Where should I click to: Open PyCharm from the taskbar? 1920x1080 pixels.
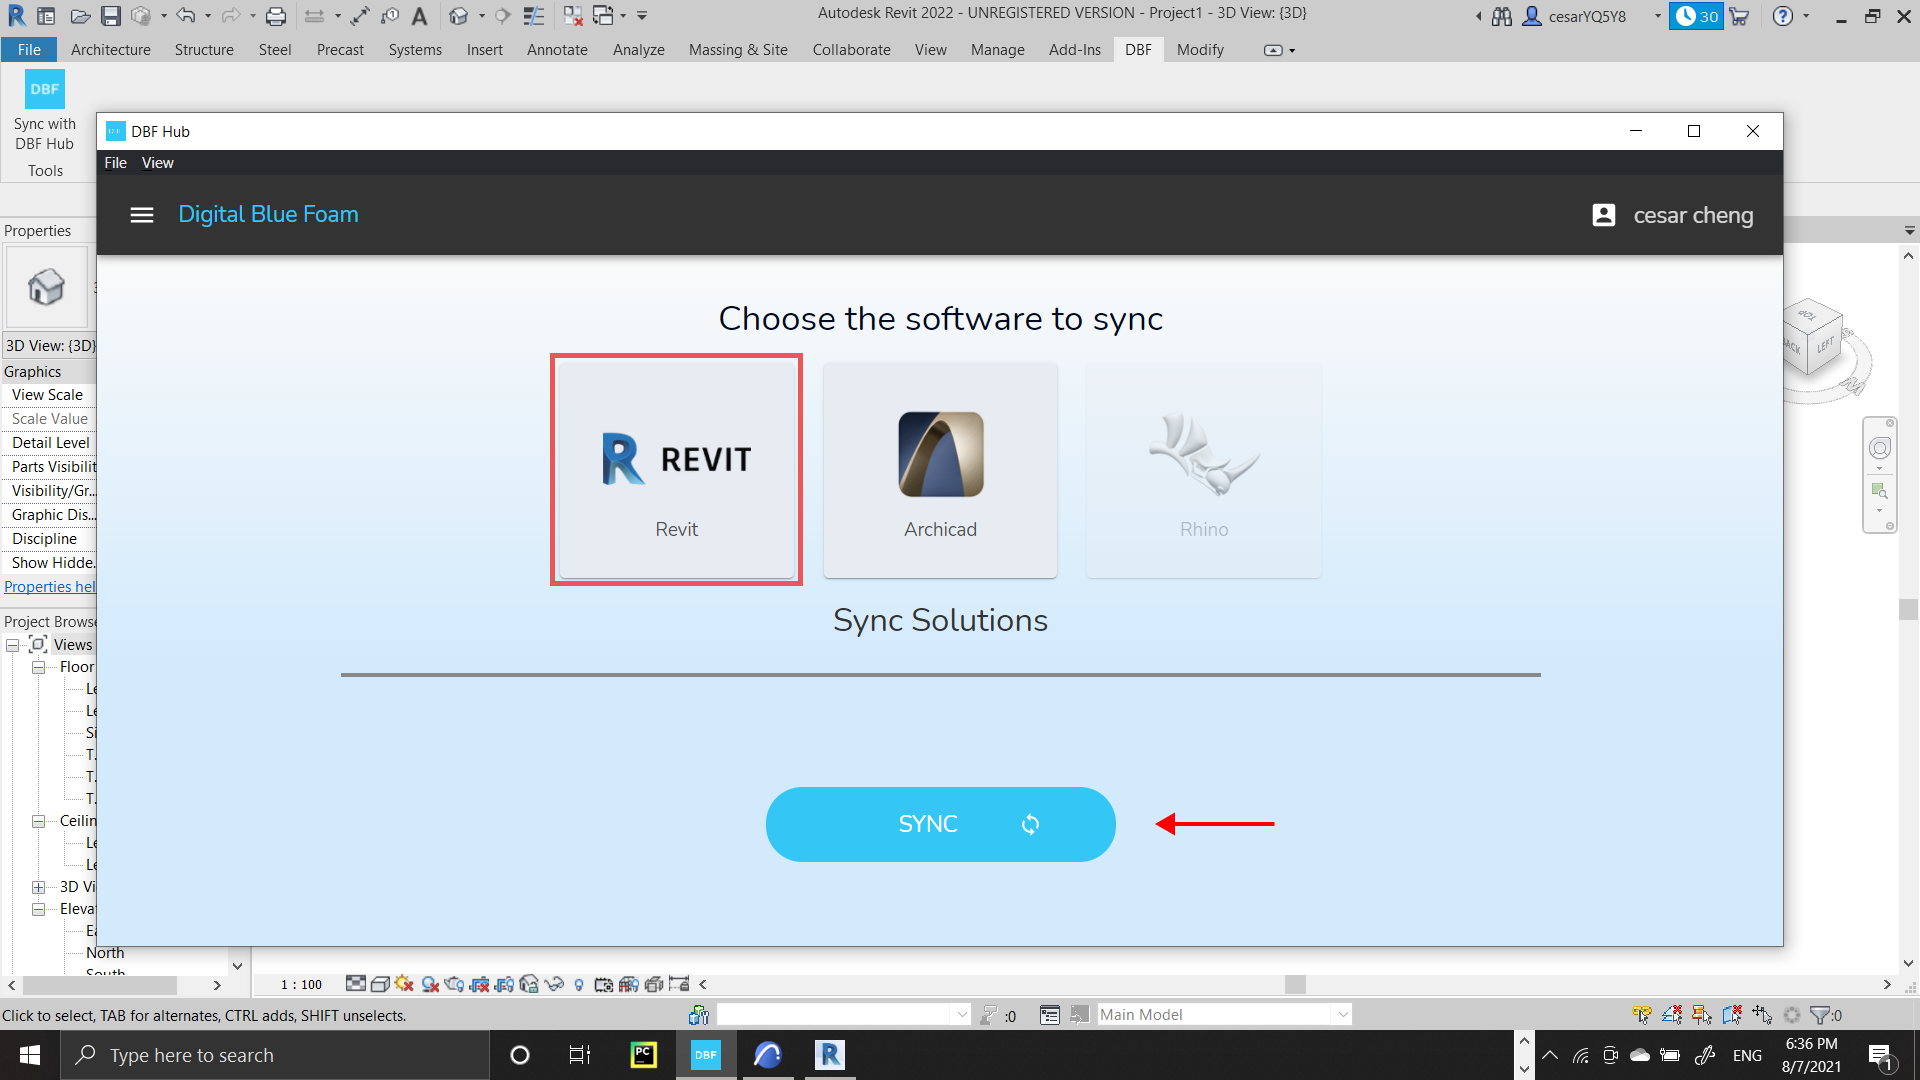pos(644,1055)
